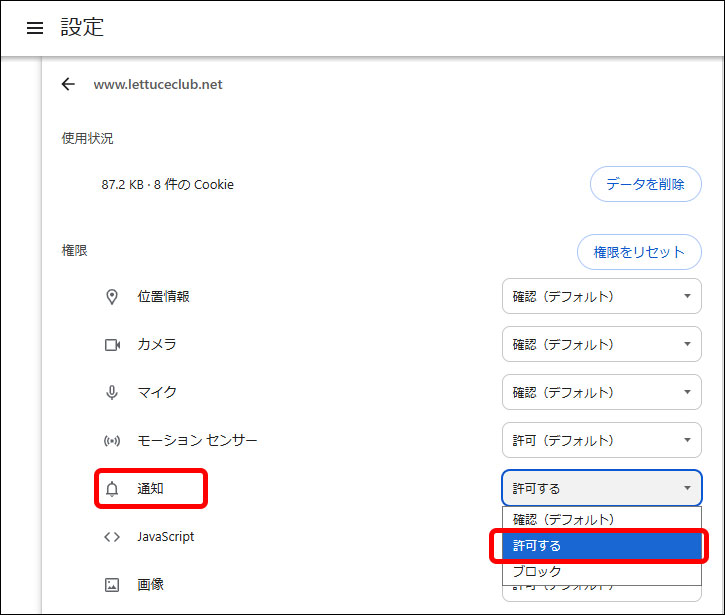725x615 pixels.
Task: Collapse the 通知 dropdown showing 許可する
Action: coord(602,488)
